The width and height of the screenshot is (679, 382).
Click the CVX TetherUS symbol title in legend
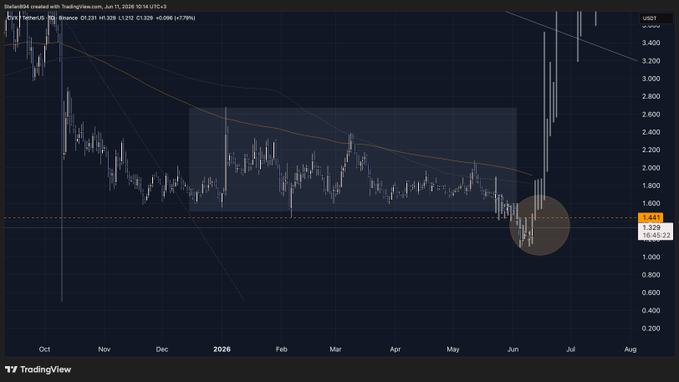tap(26, 18)
